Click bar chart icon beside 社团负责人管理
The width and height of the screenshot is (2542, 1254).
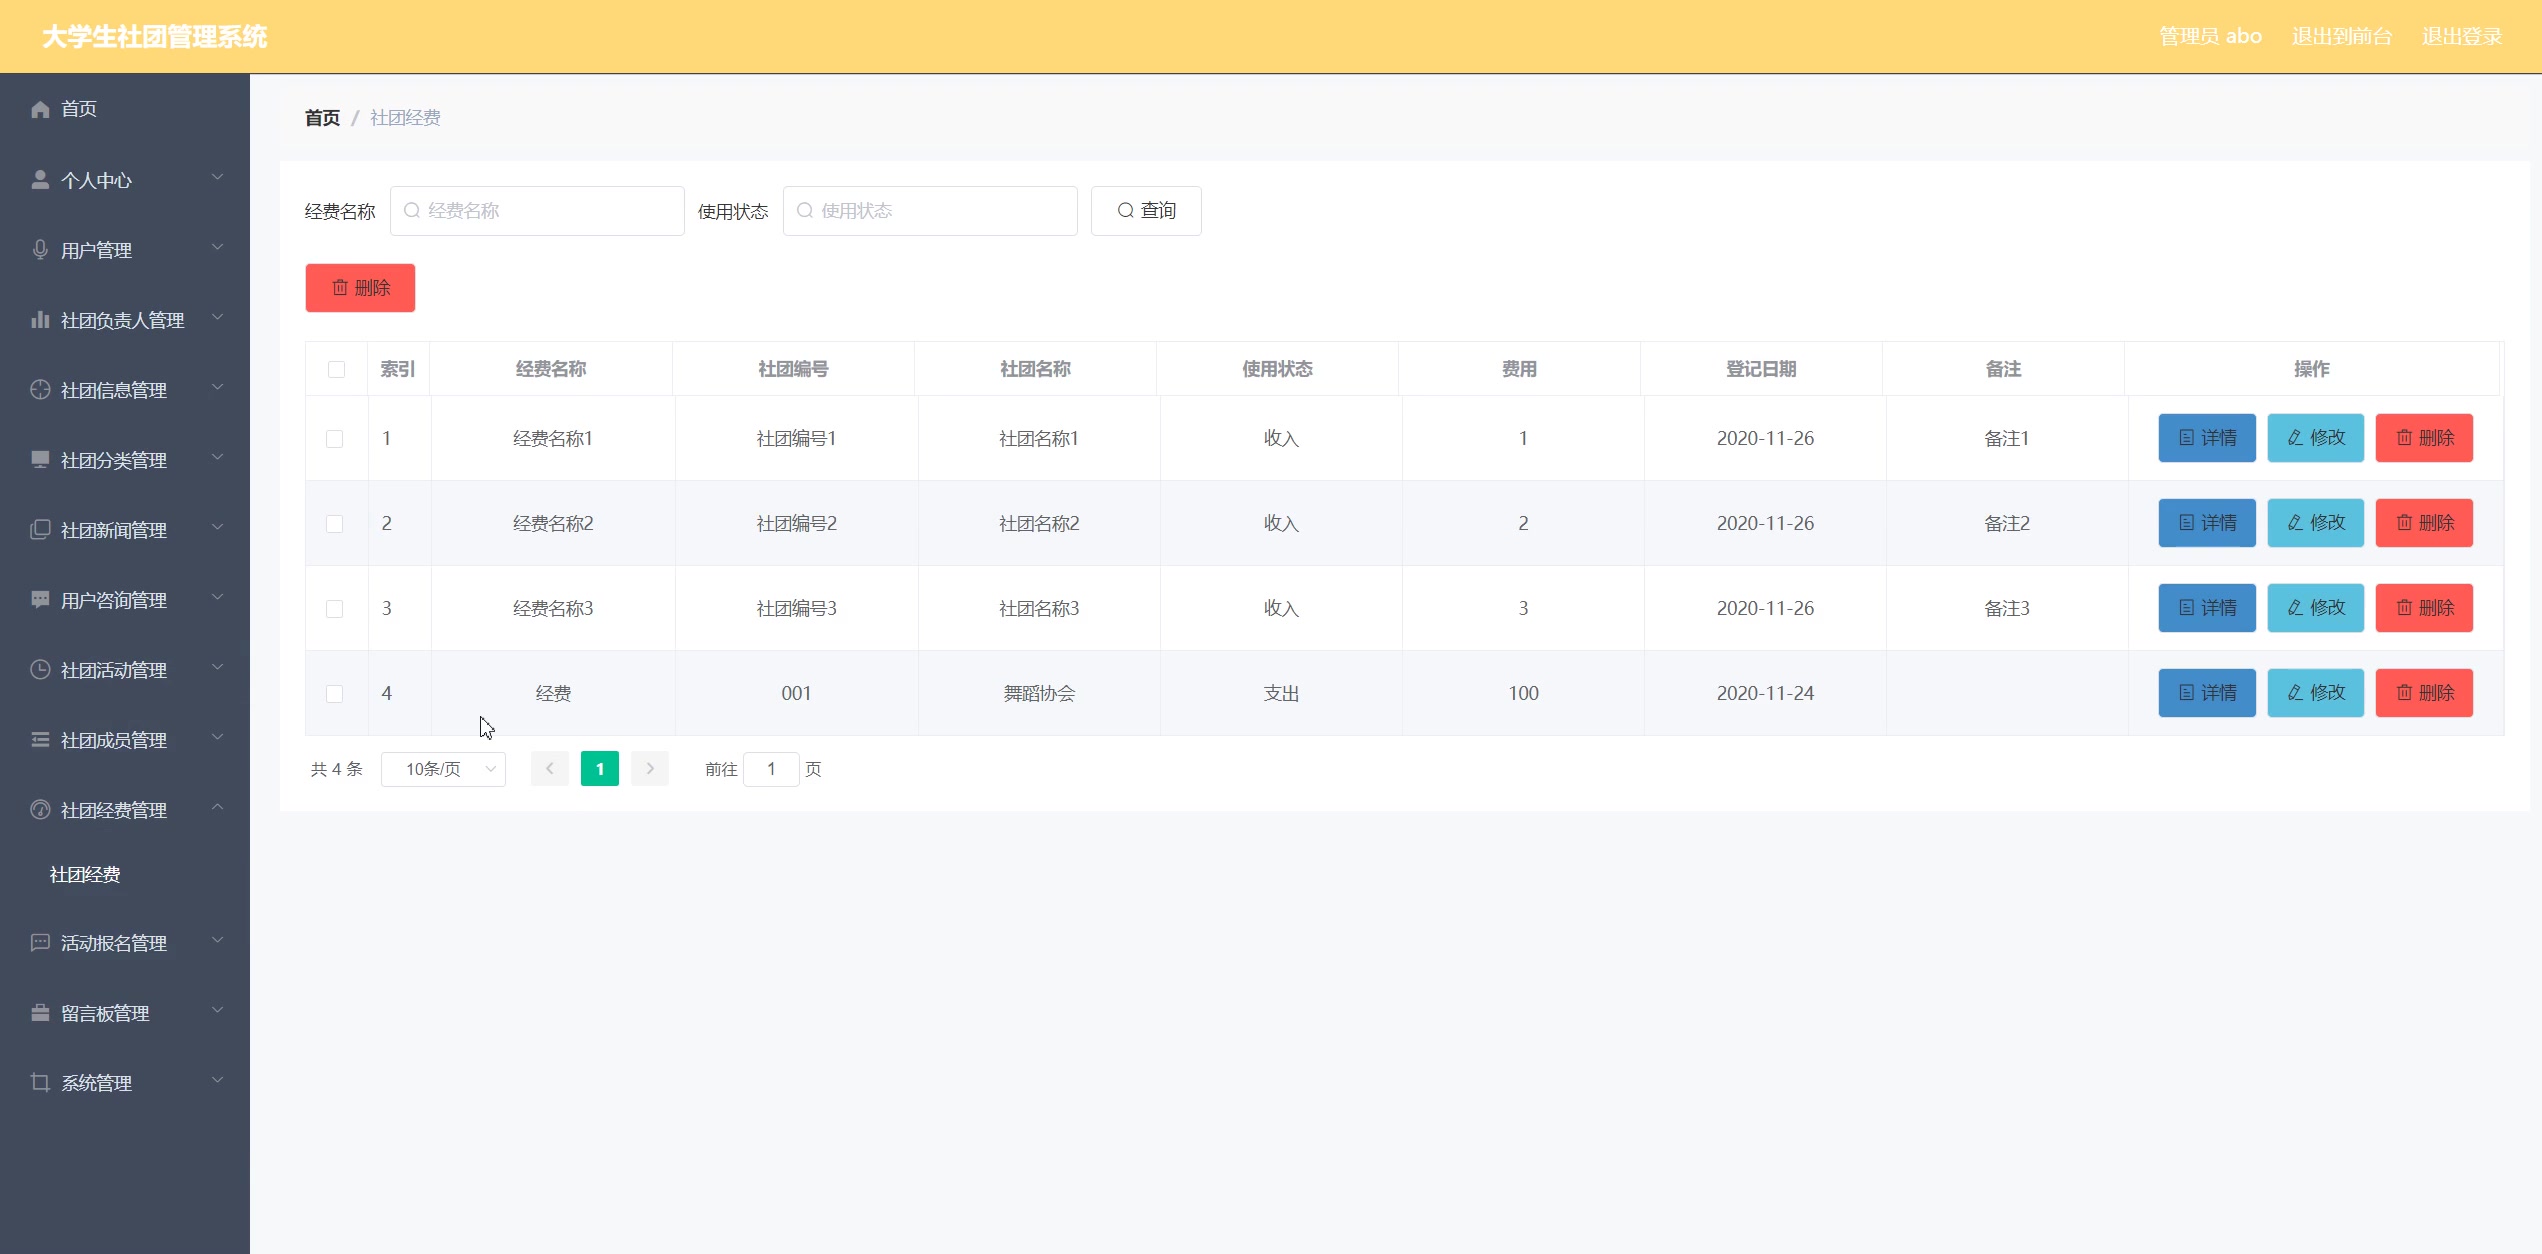pyautogui.click(x=40, y=320)
